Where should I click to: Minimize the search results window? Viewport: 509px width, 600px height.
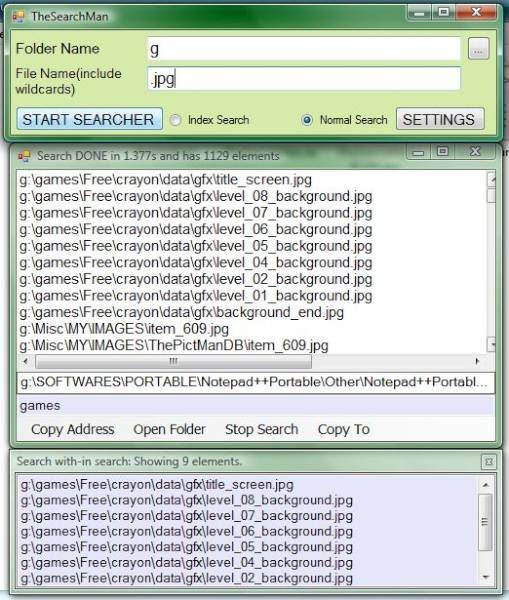(x=418, y=152)
